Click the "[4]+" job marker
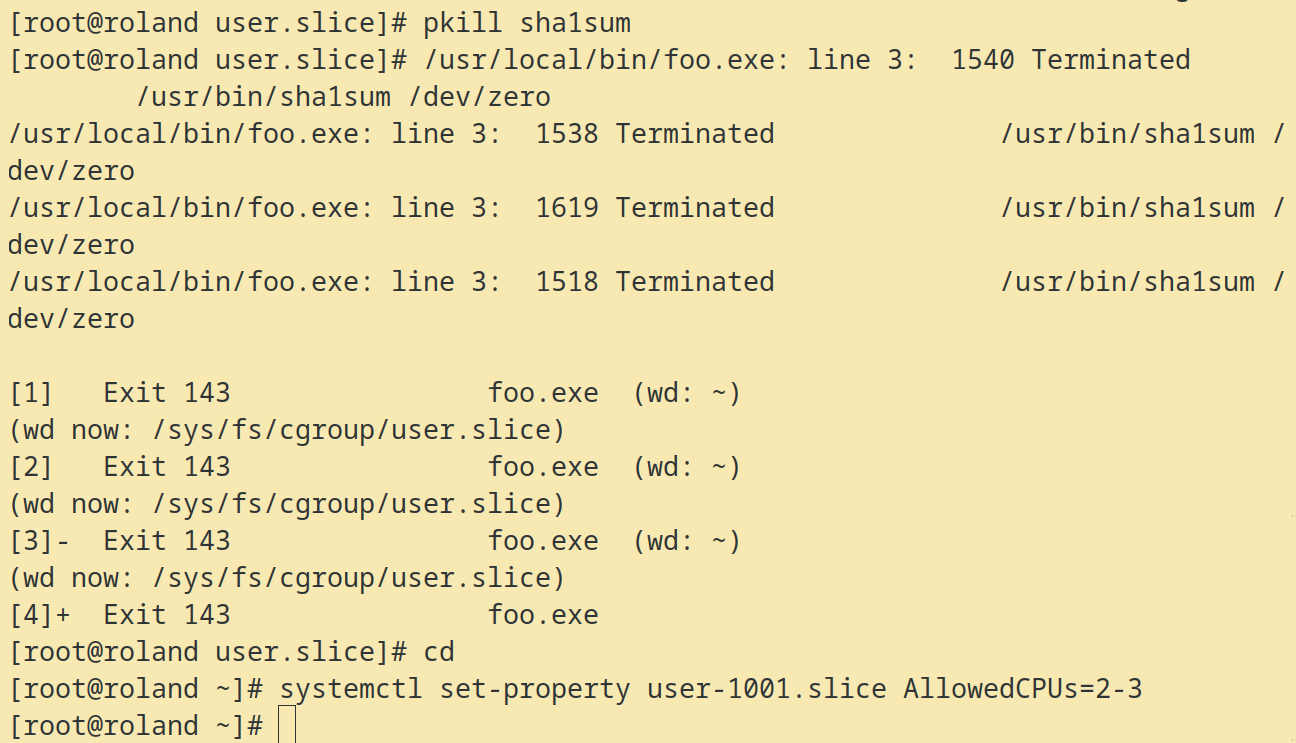The width and height of the screenshot is (1296, 743). [40, 615]
